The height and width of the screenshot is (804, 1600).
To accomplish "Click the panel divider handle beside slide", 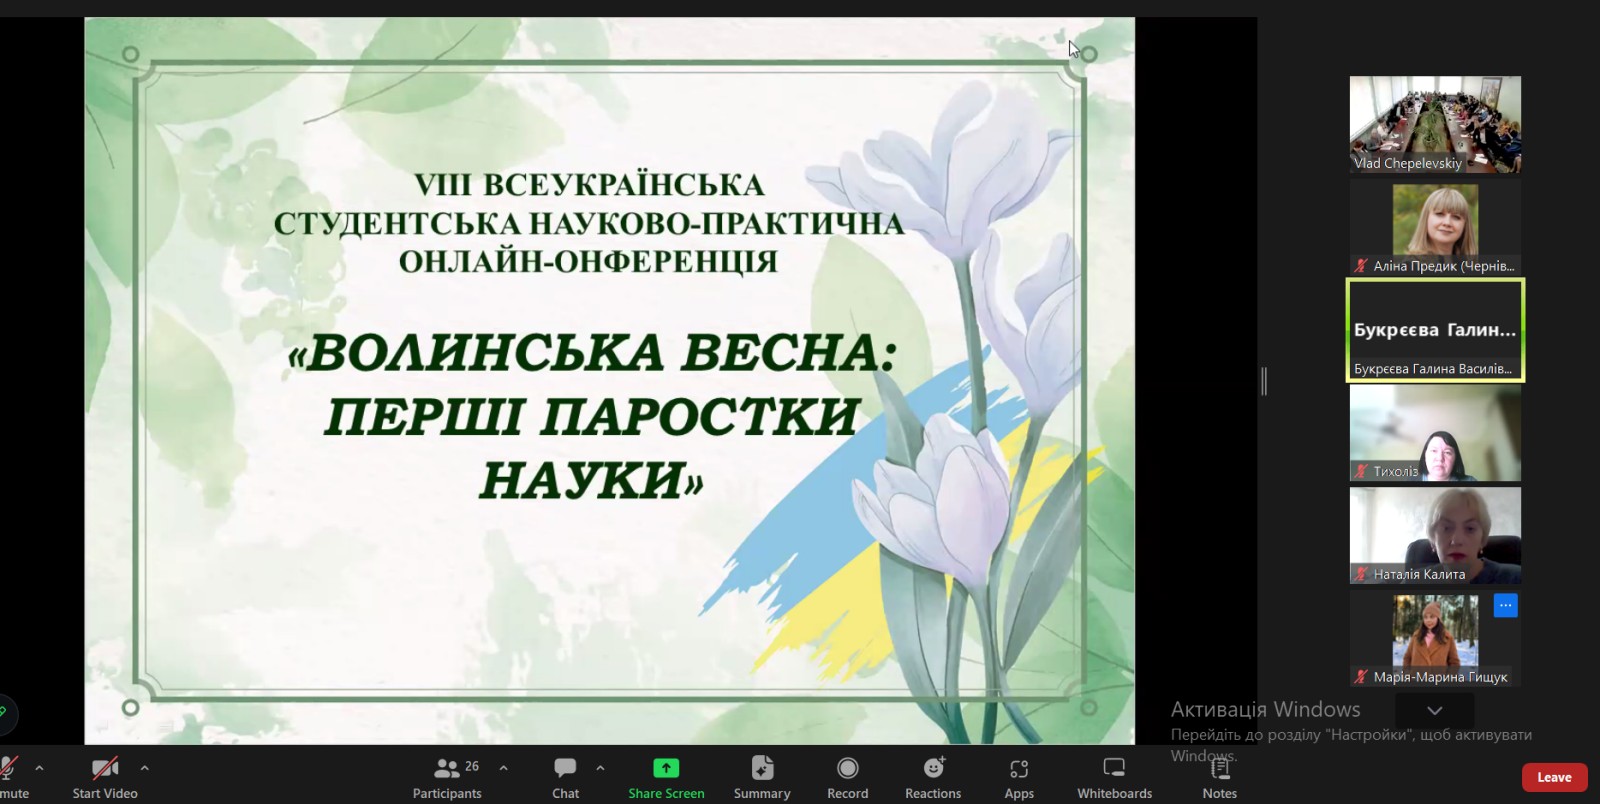I will point(1264,381).
